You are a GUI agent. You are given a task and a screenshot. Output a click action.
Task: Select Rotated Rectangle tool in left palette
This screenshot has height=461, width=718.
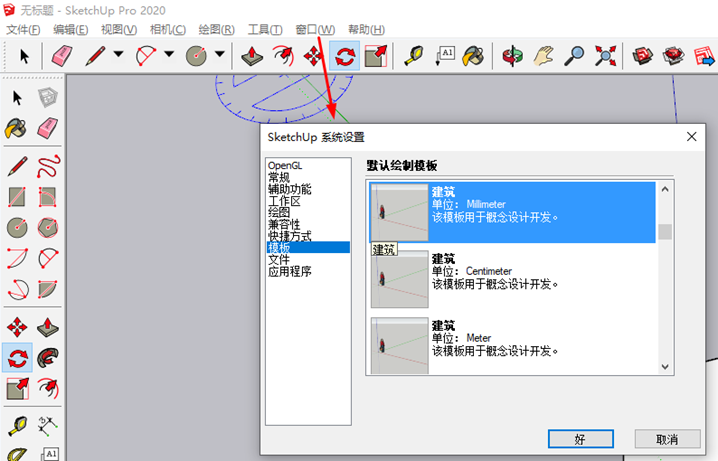48,197
